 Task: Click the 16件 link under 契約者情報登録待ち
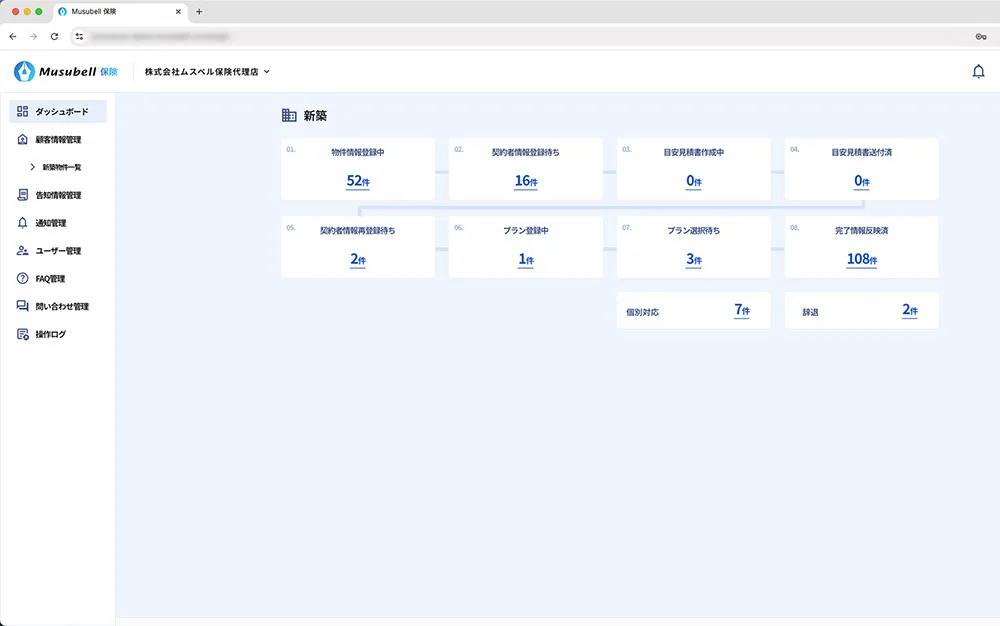tap(526, 181)
